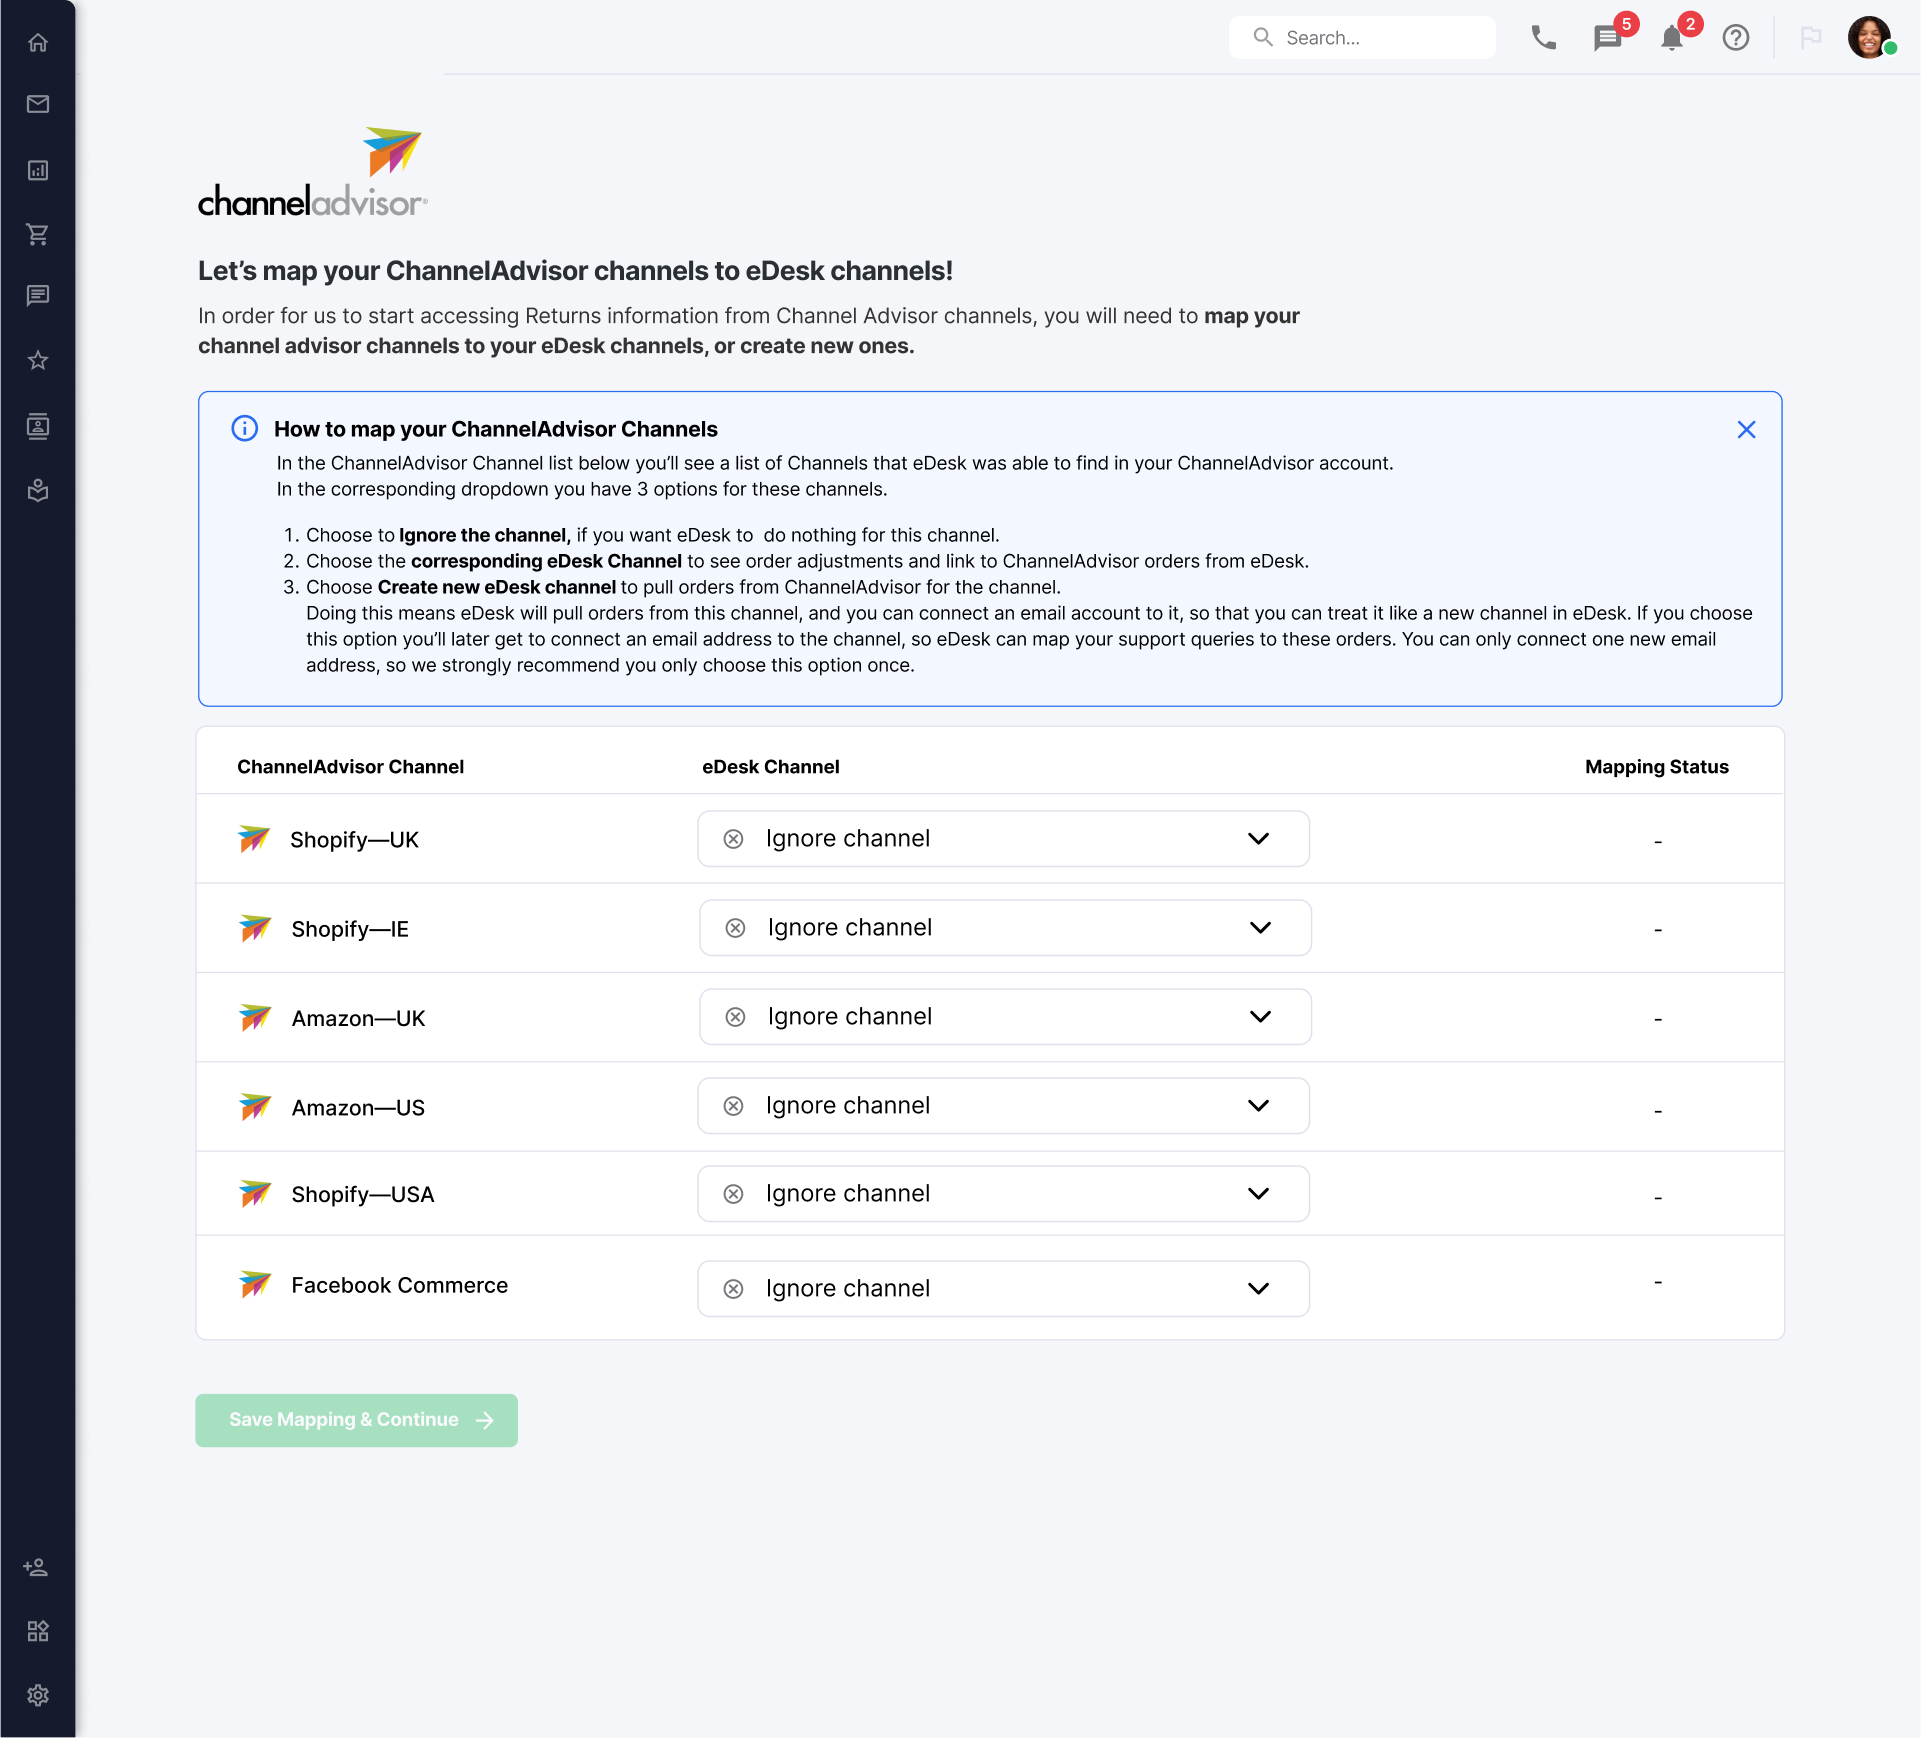Open the Shopify—USA channel dropdown
Screen dimensions: 1921x1738
[1003, 1194]
